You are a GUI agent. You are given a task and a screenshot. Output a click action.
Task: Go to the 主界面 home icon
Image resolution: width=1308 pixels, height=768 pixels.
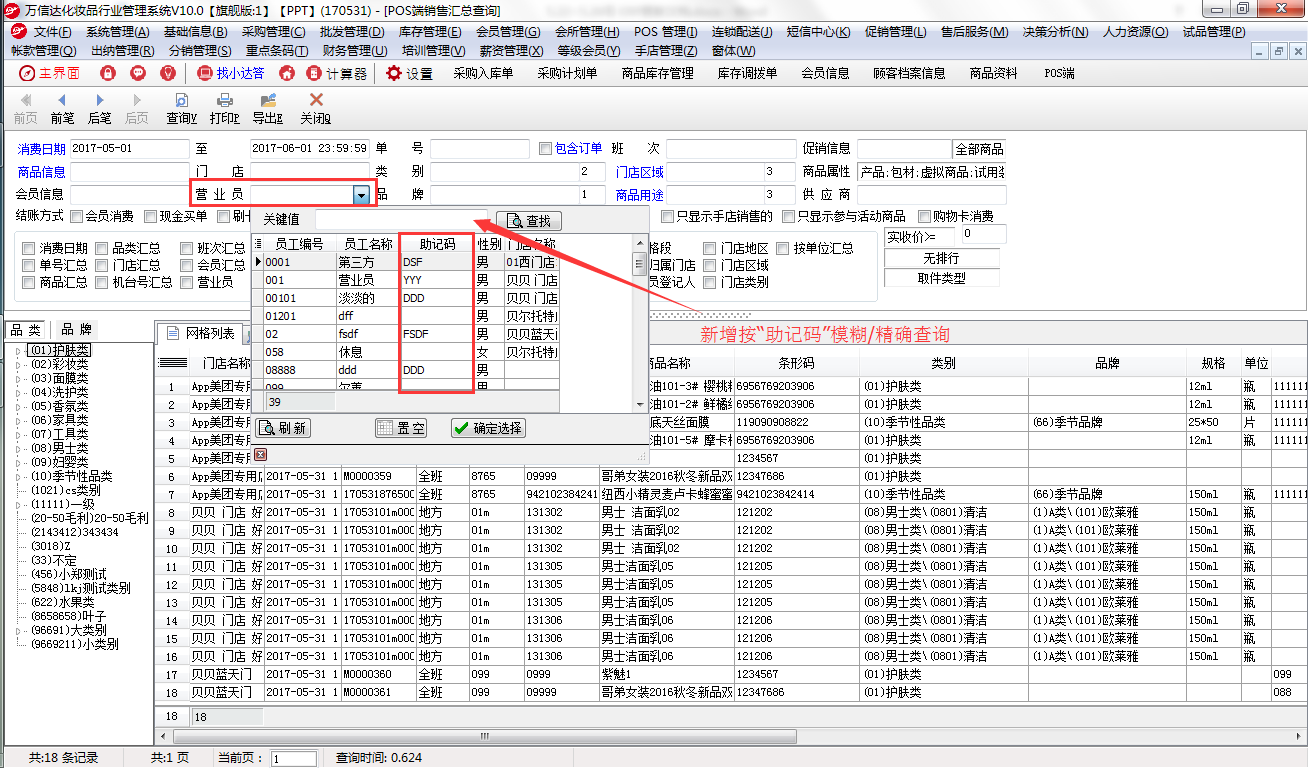pyautogui.click(x=27, y=73)
